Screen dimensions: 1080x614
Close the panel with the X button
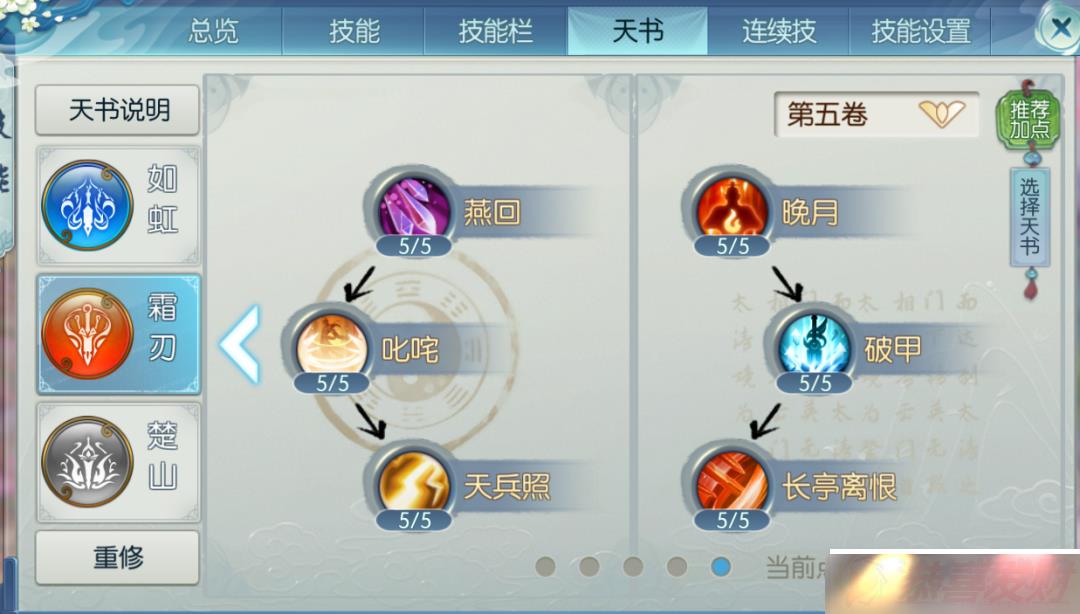tap(1059, 29)
